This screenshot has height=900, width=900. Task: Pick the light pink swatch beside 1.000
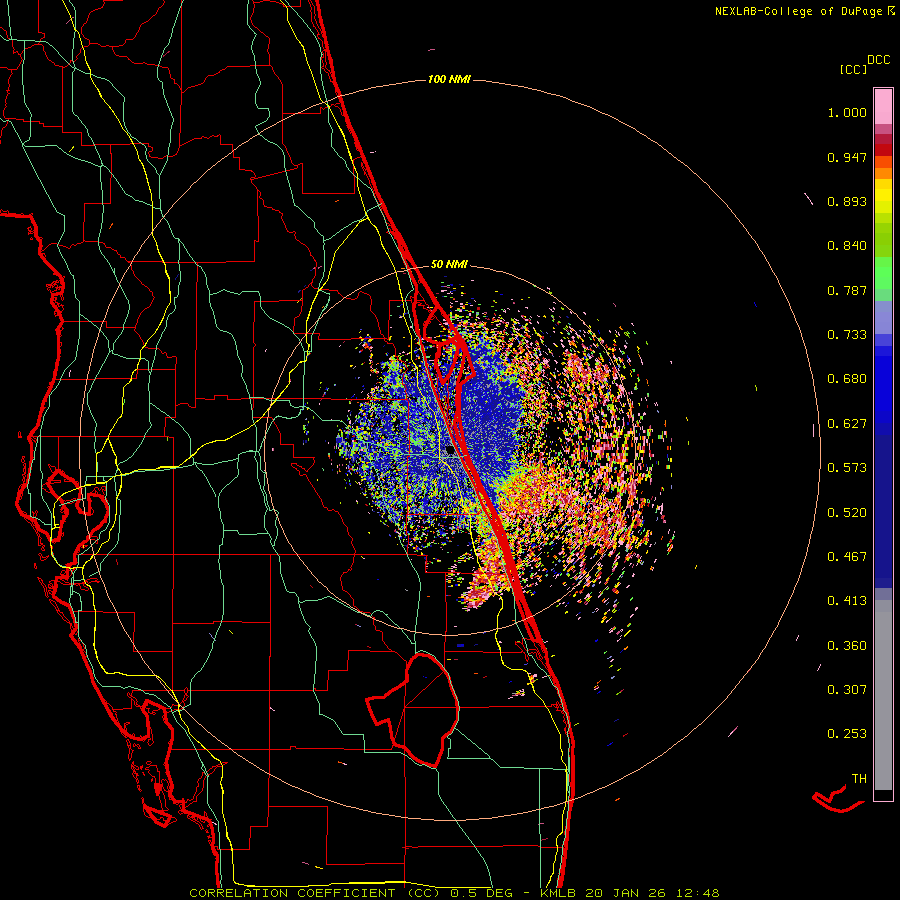[883, 107]
